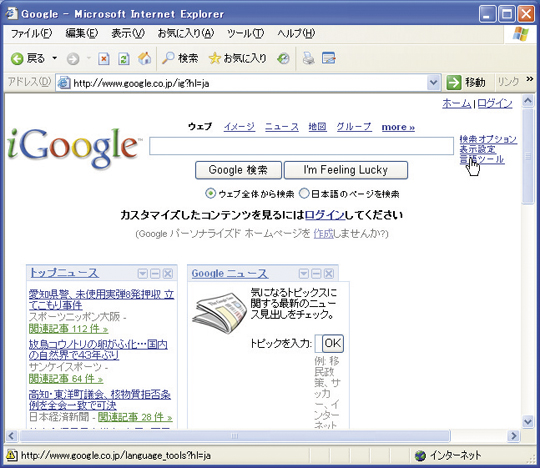Open the お気に入り(A) menu
The image size is (540, 468).
click(186, 33)
